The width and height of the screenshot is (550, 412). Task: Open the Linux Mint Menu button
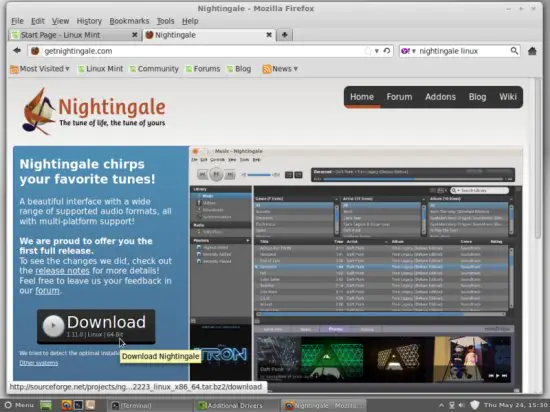20,405
